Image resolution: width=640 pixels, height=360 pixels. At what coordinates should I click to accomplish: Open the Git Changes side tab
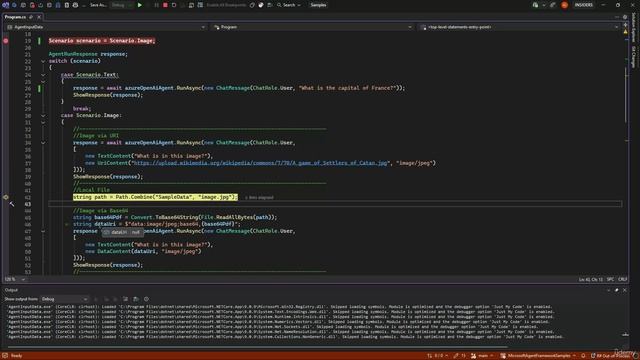(633, 57)
